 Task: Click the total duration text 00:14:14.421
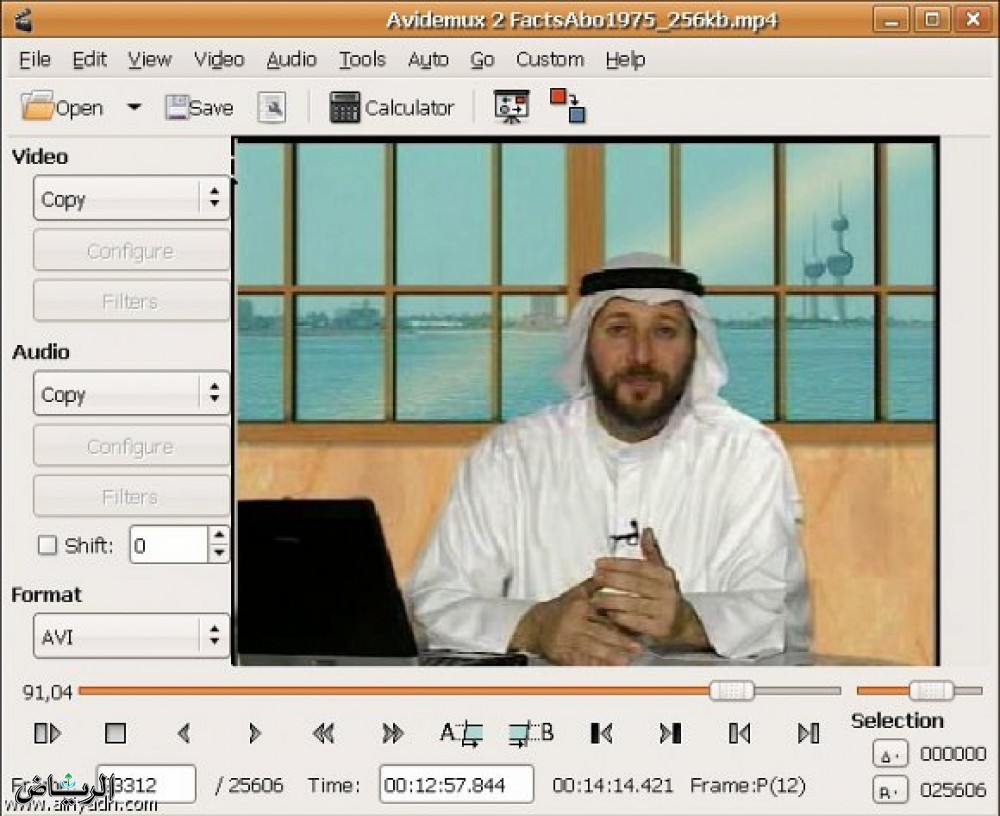(613, 785)
